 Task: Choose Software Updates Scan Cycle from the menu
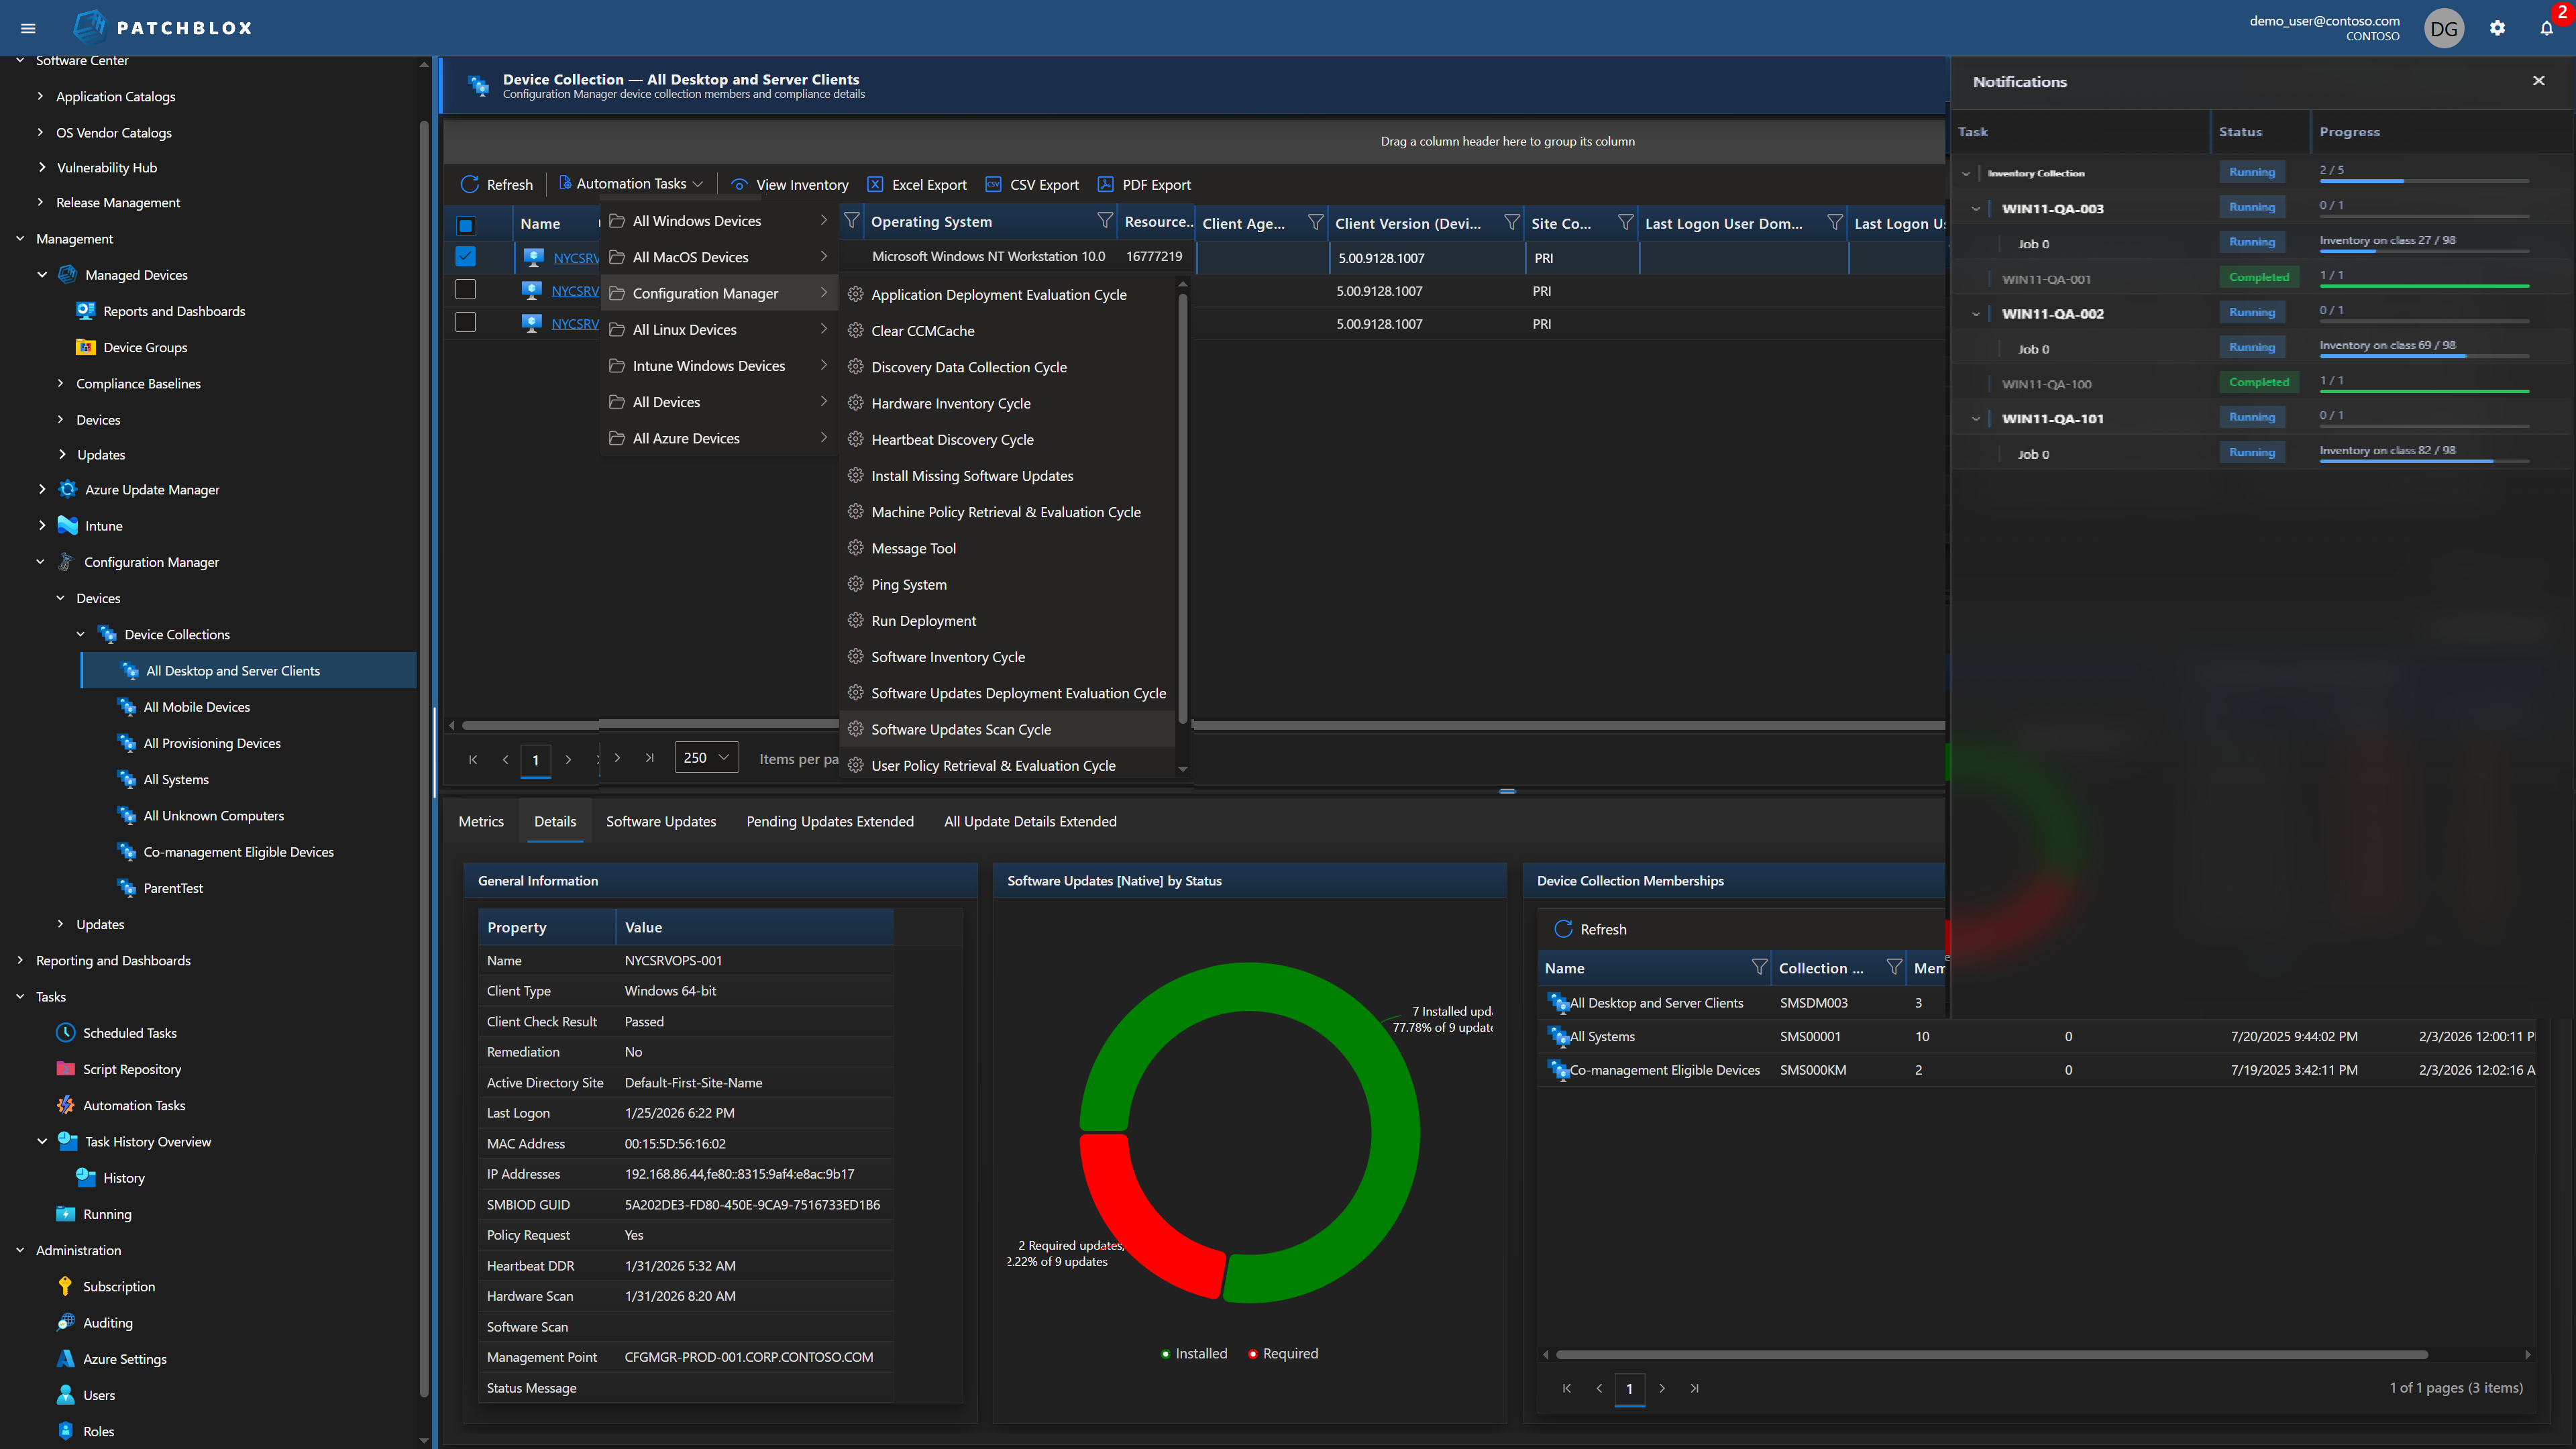(x=961, y=729)
